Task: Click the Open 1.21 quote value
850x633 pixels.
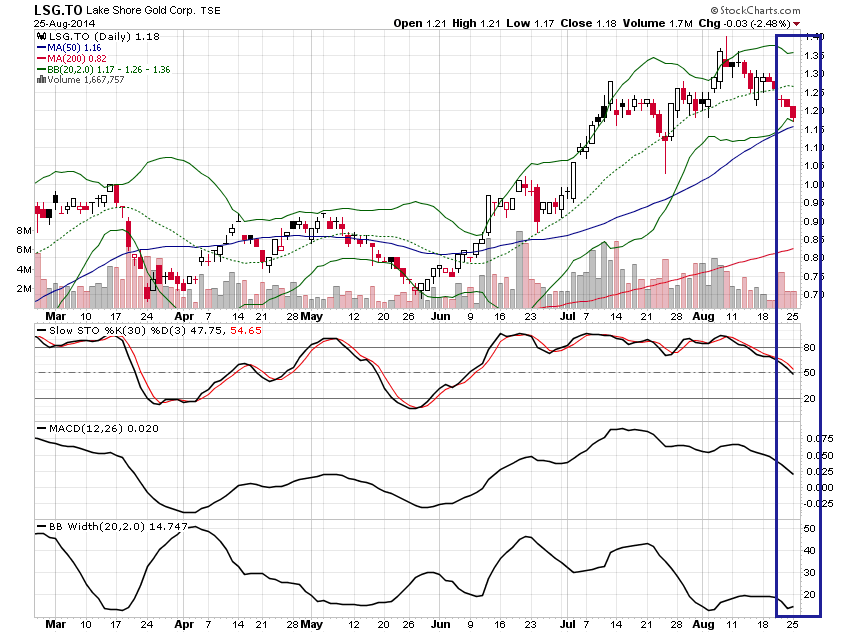Action: [420, 23]
